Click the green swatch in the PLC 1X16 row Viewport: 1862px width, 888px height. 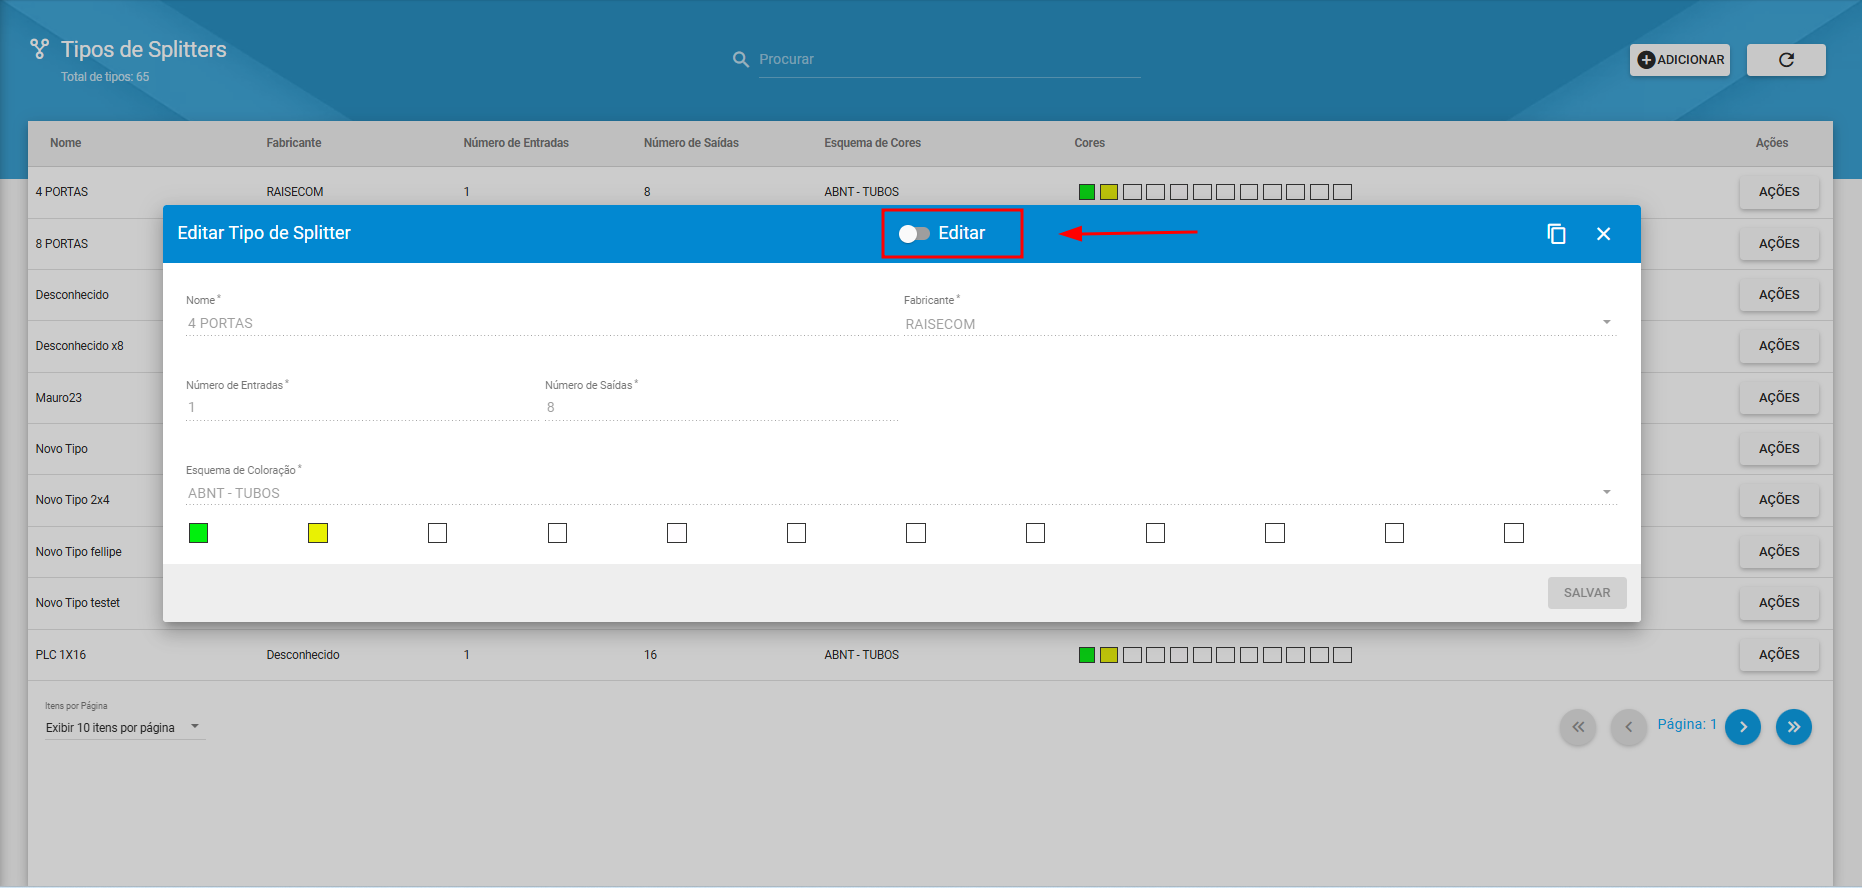1086,655
